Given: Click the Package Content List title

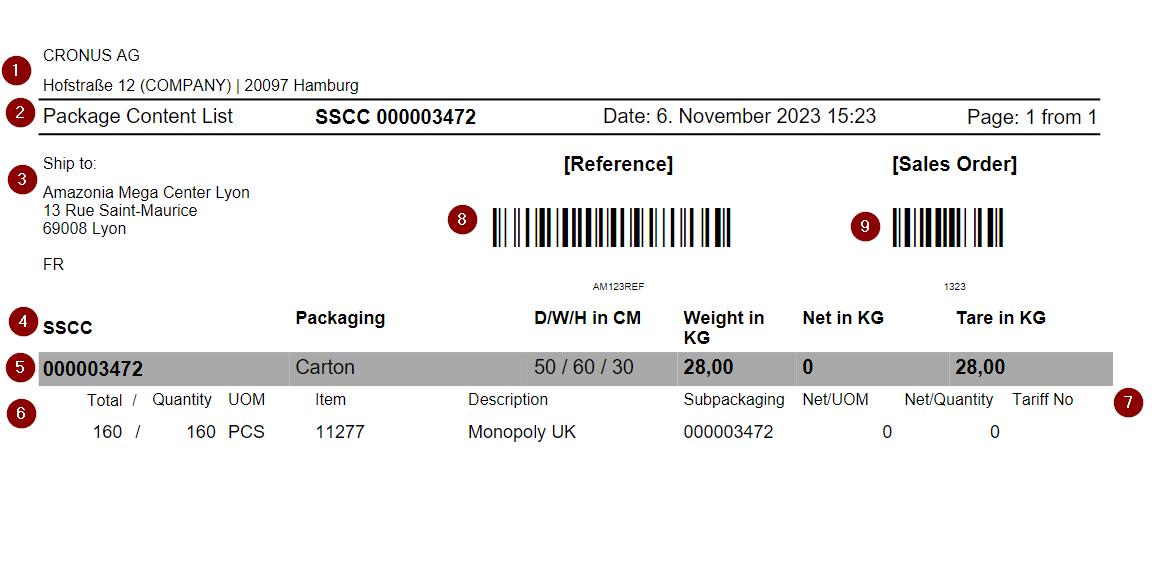Looking at the screenshot, I should coord(138,116).
